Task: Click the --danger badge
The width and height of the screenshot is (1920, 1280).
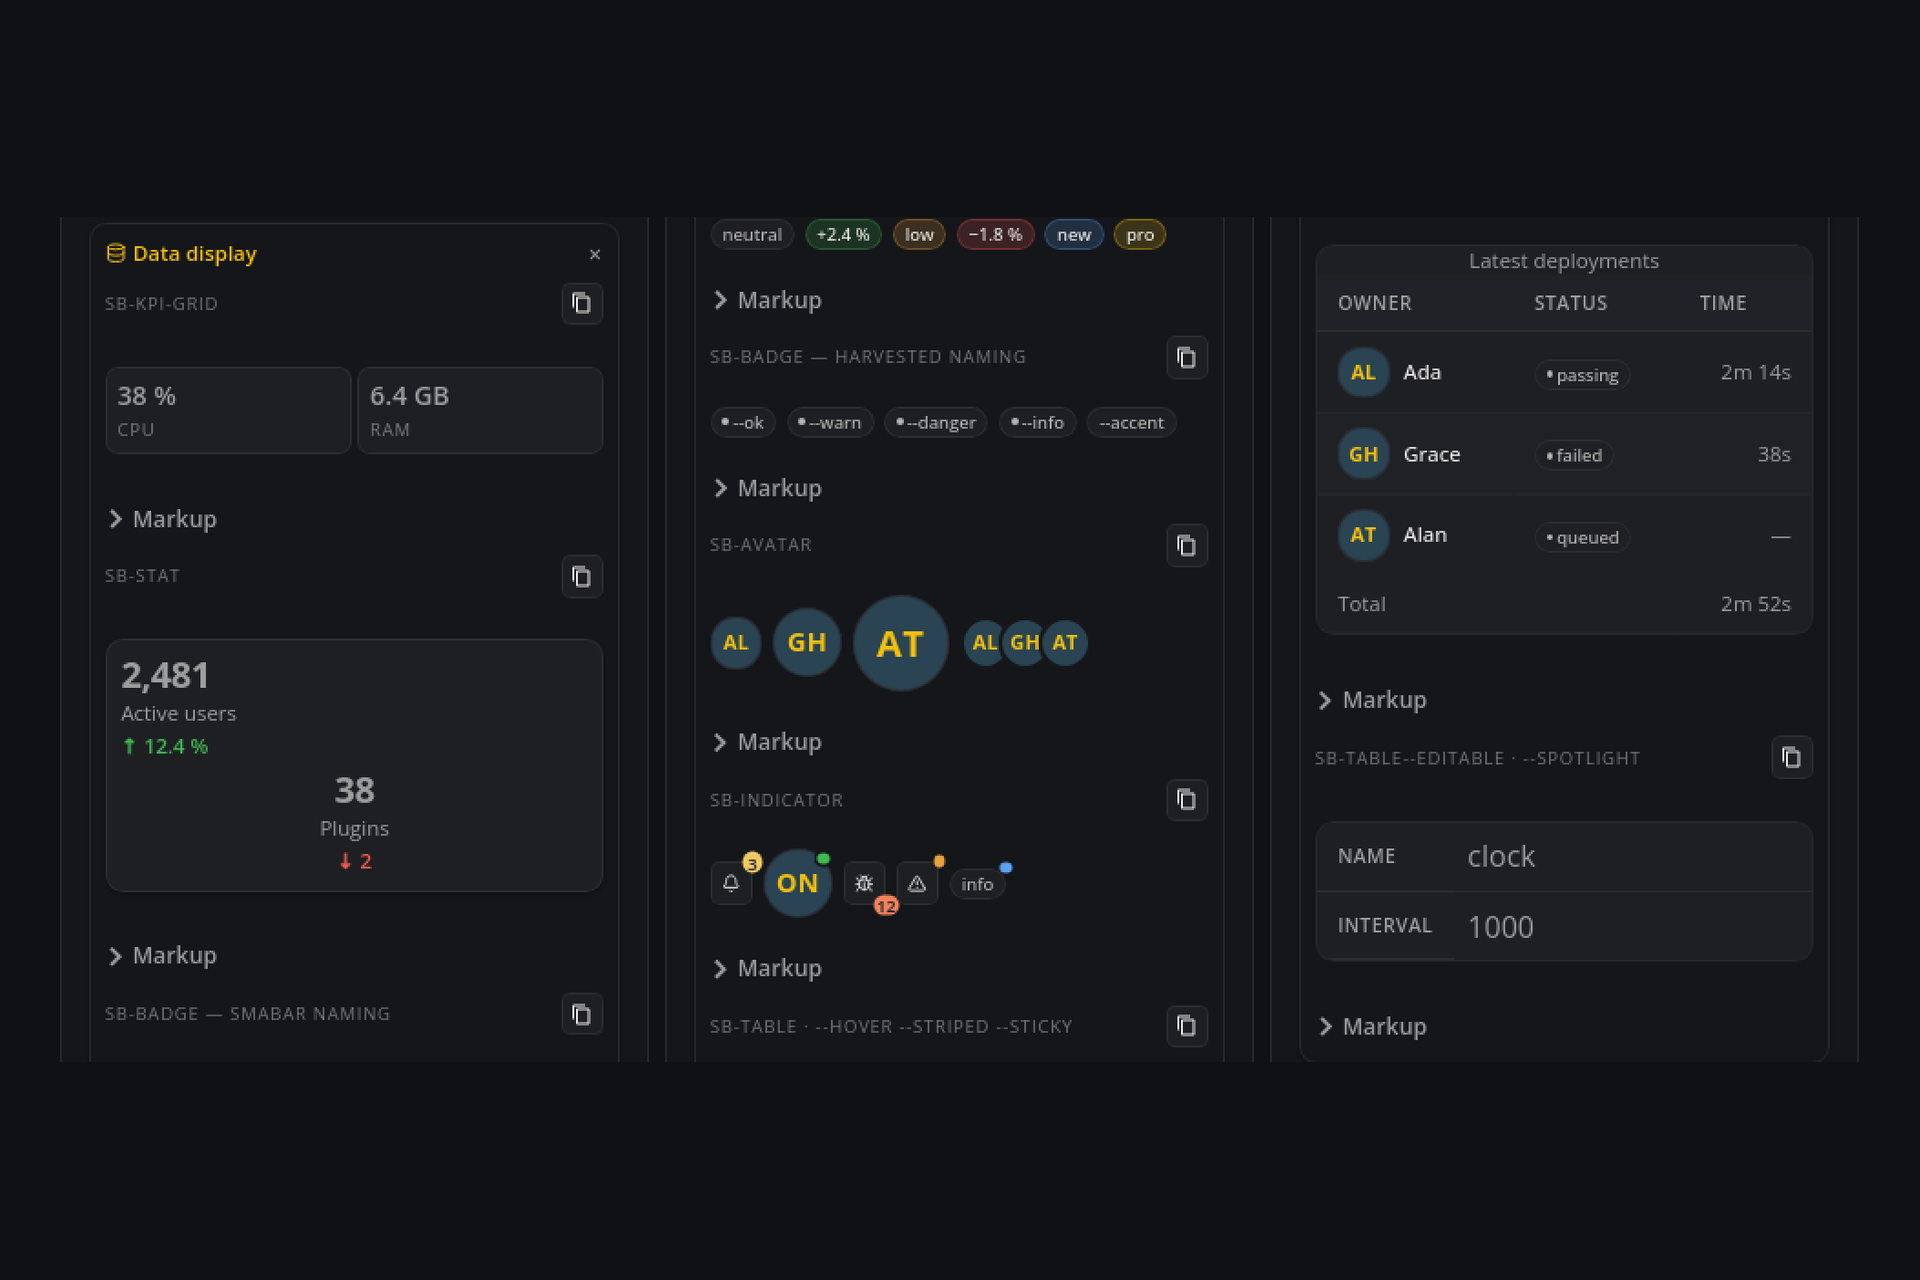Action: [x=936, y=423]
